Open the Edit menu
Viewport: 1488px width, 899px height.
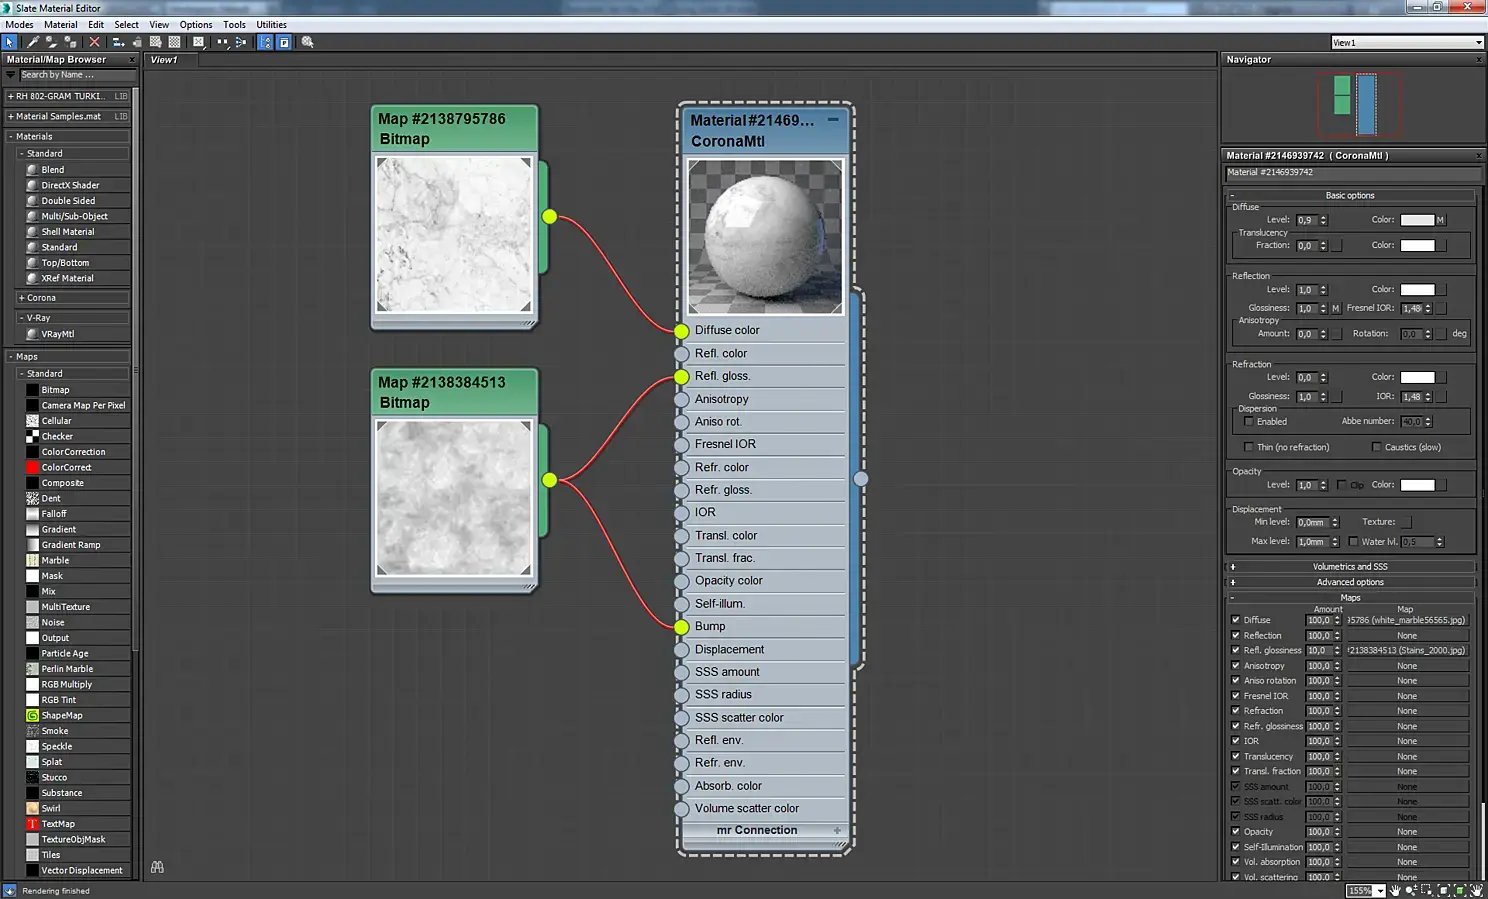[x=96, y=25]
